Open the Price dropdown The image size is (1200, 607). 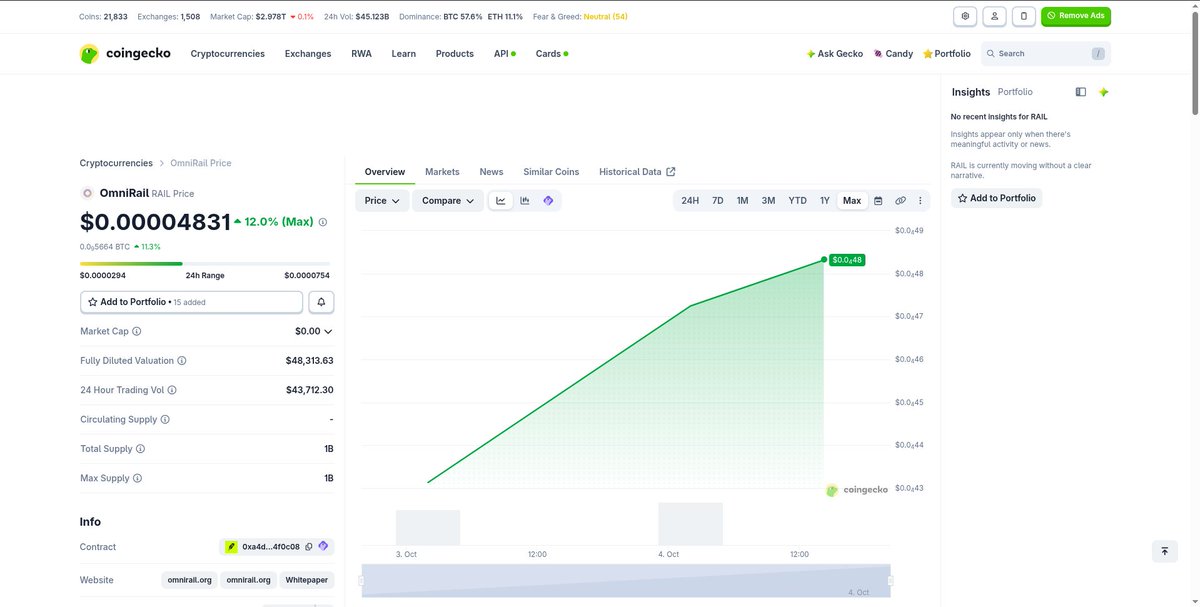coord(382,201)
